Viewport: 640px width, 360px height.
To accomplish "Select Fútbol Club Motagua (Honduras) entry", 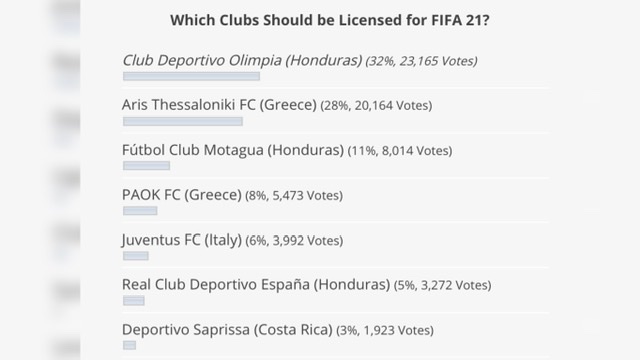I will point(233,150).
